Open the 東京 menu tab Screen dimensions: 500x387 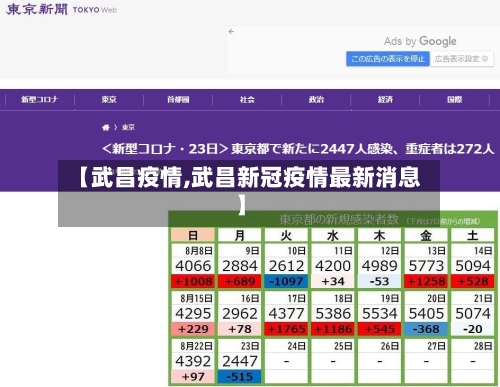(109, 99)
